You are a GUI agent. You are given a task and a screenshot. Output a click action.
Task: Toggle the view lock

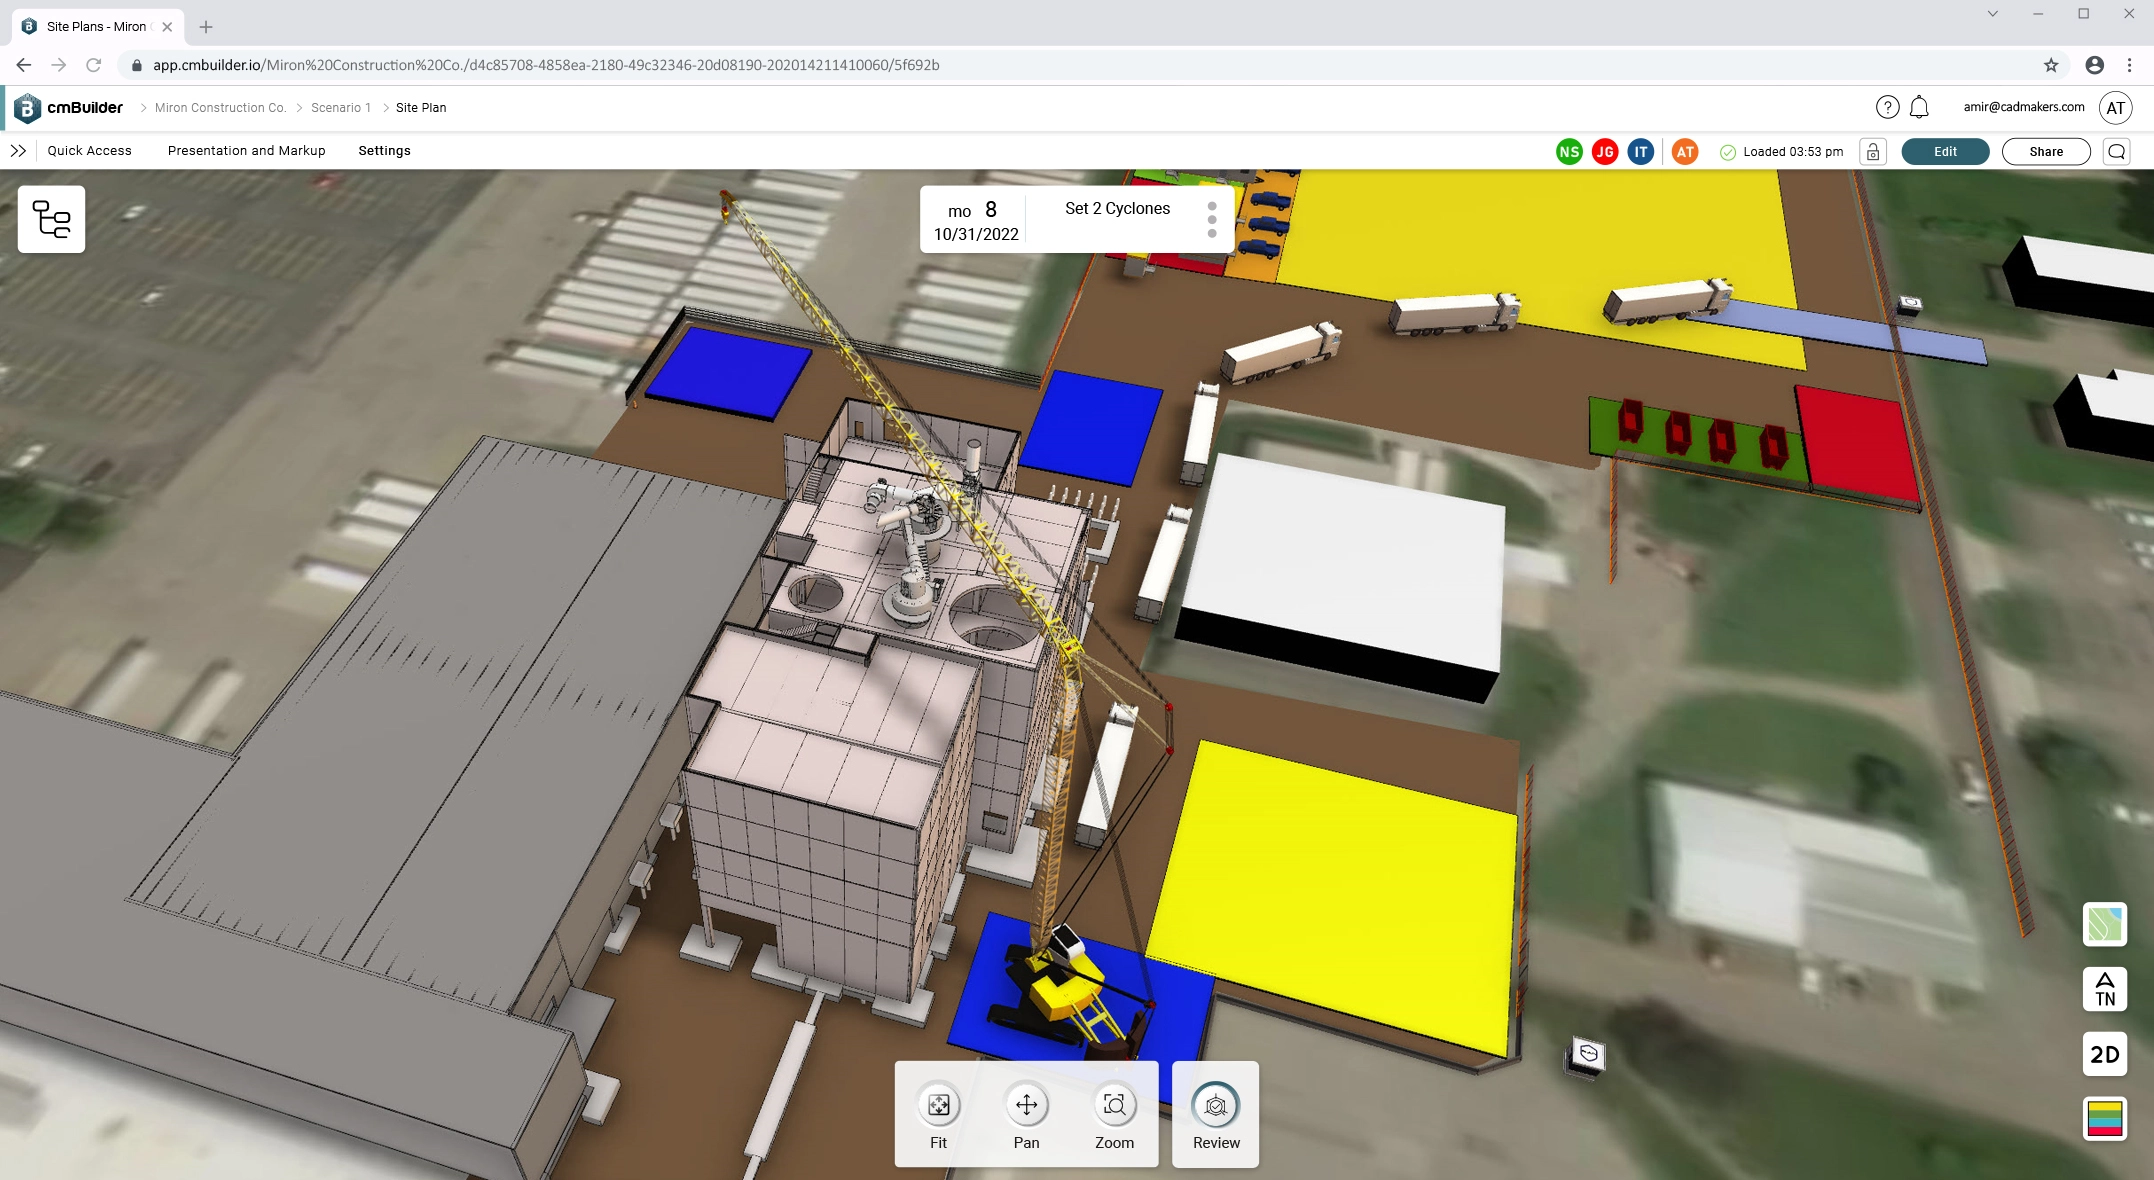1872,151
